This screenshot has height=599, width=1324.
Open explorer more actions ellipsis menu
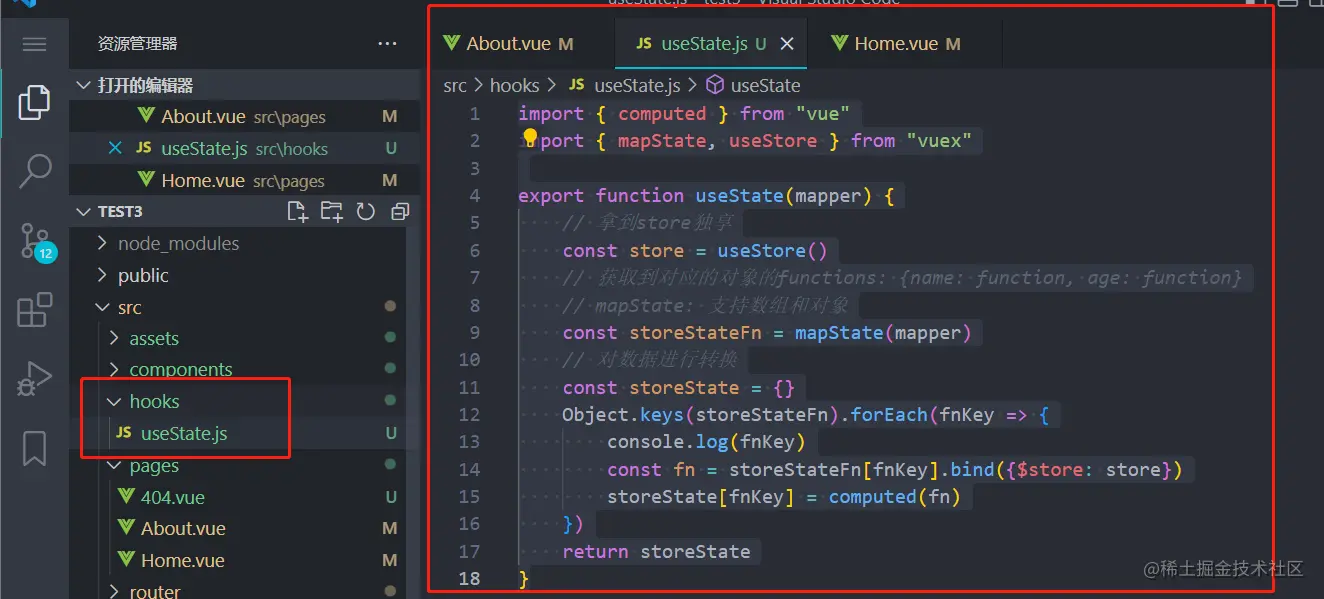click(x=387, y=44)
